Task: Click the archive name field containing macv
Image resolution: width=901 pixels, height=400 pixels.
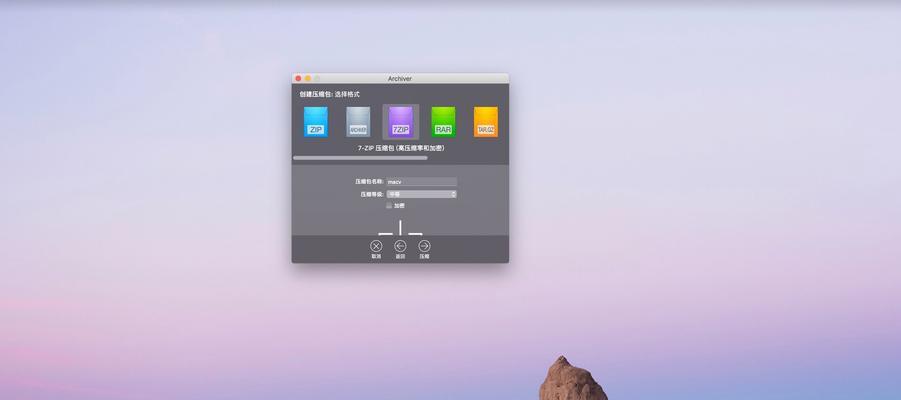Action: (x=421, y=182)
